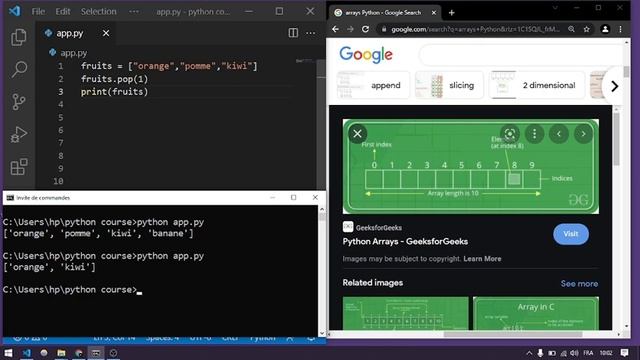This screenshot has width=640, height=360.
Task: Open editor More Actions ellipsis menu
Action: (x=311, y=33)
